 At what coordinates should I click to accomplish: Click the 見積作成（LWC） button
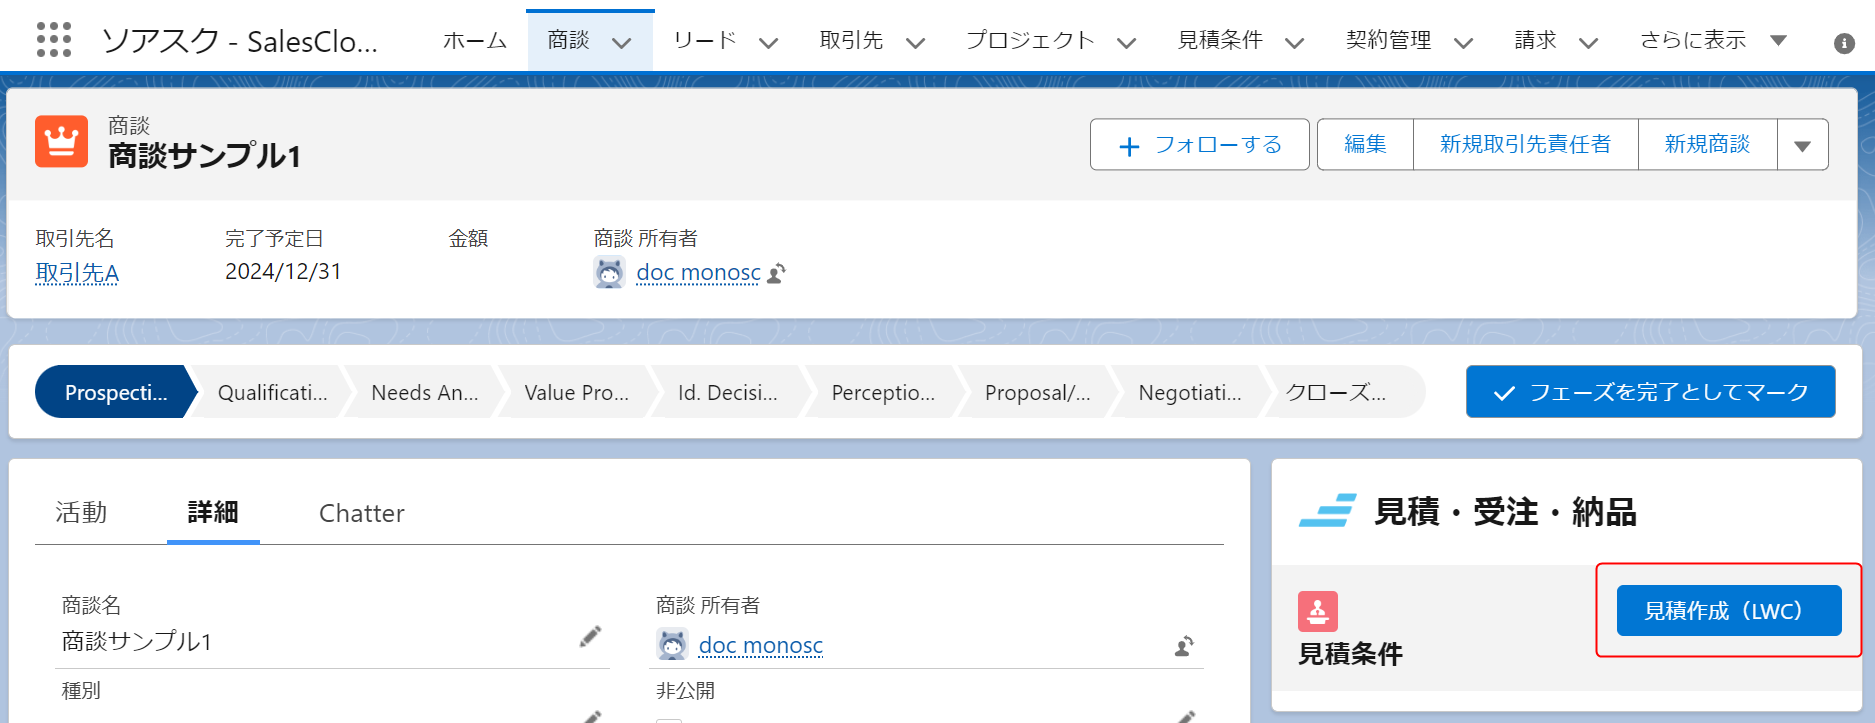(x=1728, y=611)
